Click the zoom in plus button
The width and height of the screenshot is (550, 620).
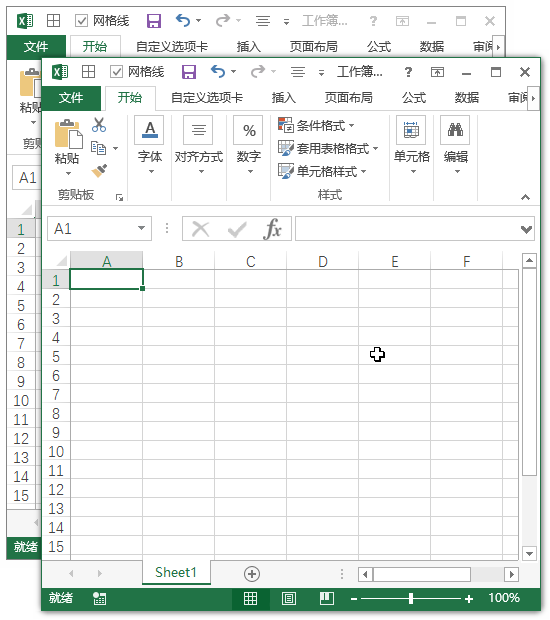469,599
